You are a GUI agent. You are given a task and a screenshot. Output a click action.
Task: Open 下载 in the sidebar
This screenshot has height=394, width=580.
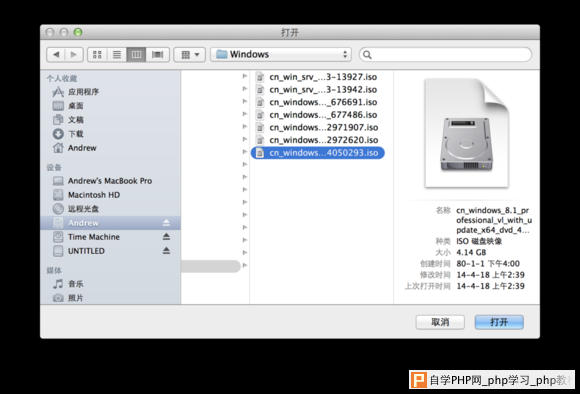tap(110, 134)
